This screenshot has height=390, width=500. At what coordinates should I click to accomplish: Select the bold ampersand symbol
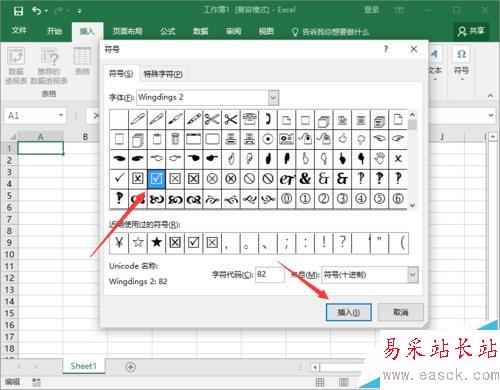point(305,179)
